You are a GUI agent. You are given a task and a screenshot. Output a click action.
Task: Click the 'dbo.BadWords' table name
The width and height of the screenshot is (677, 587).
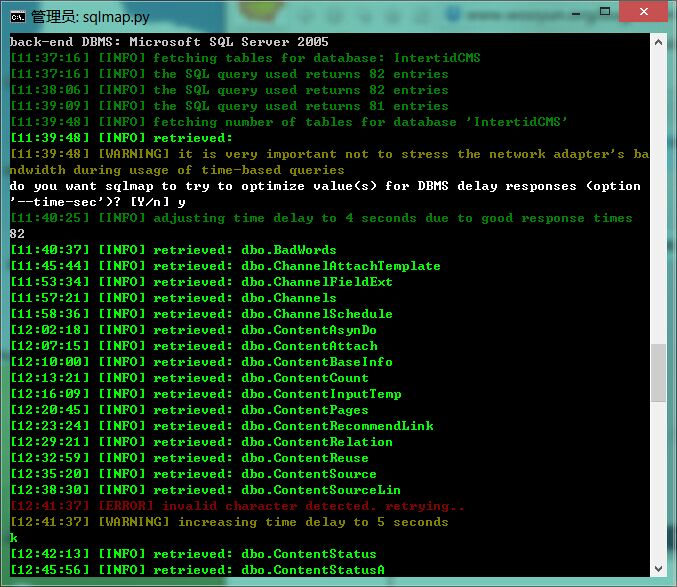[288, 250]
